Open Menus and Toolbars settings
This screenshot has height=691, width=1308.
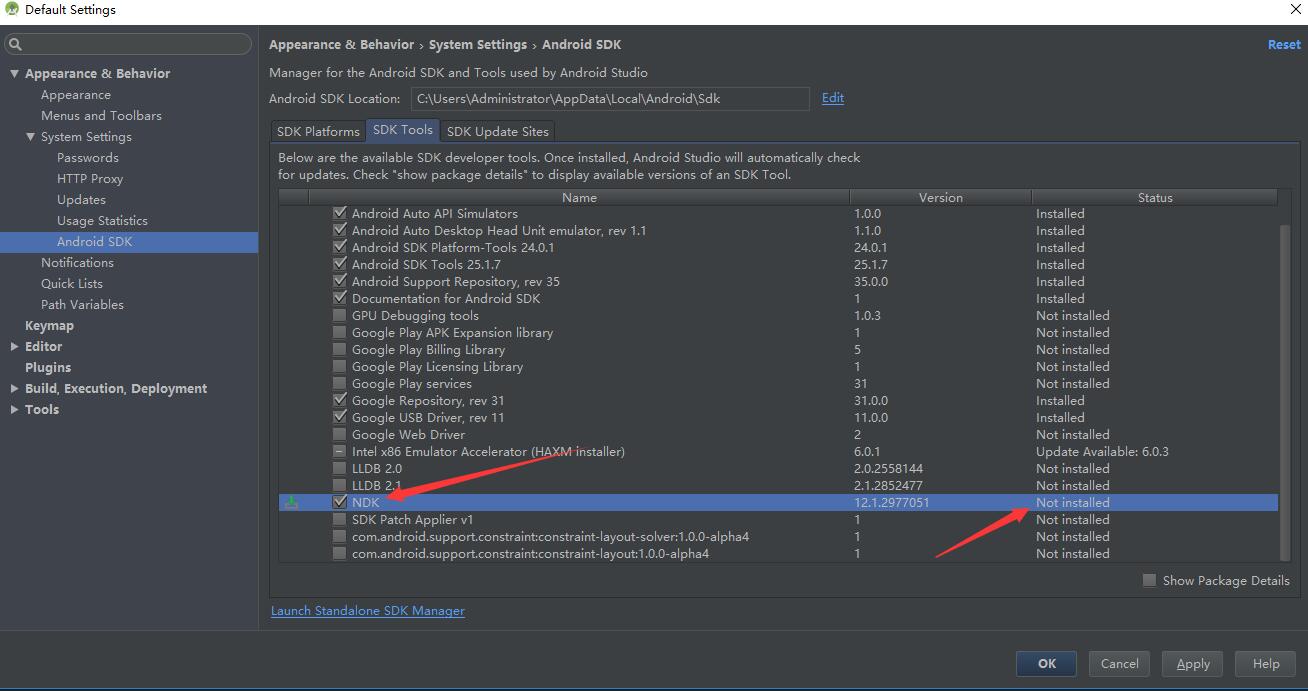(101, 115)
